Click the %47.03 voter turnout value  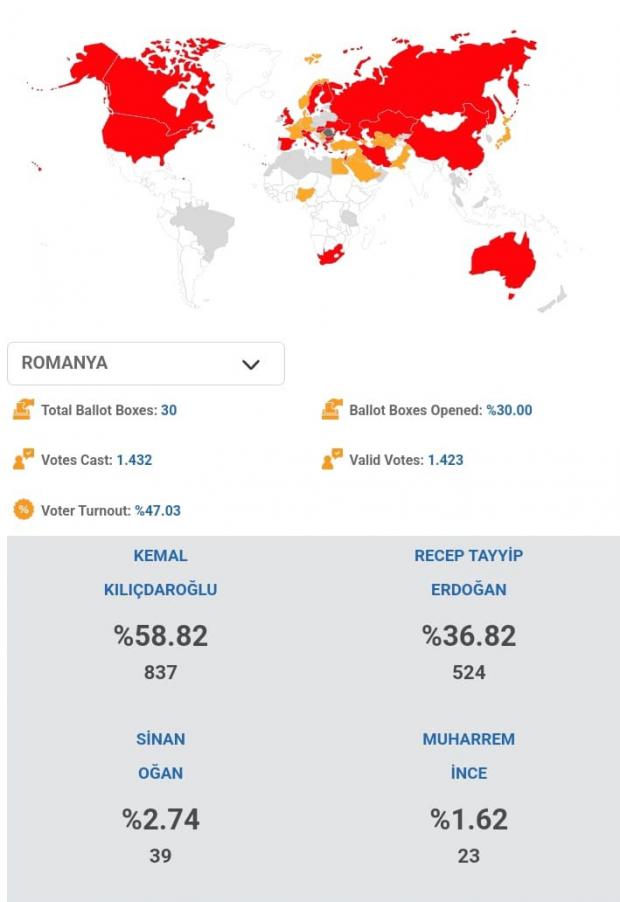[x=158, y=510]
